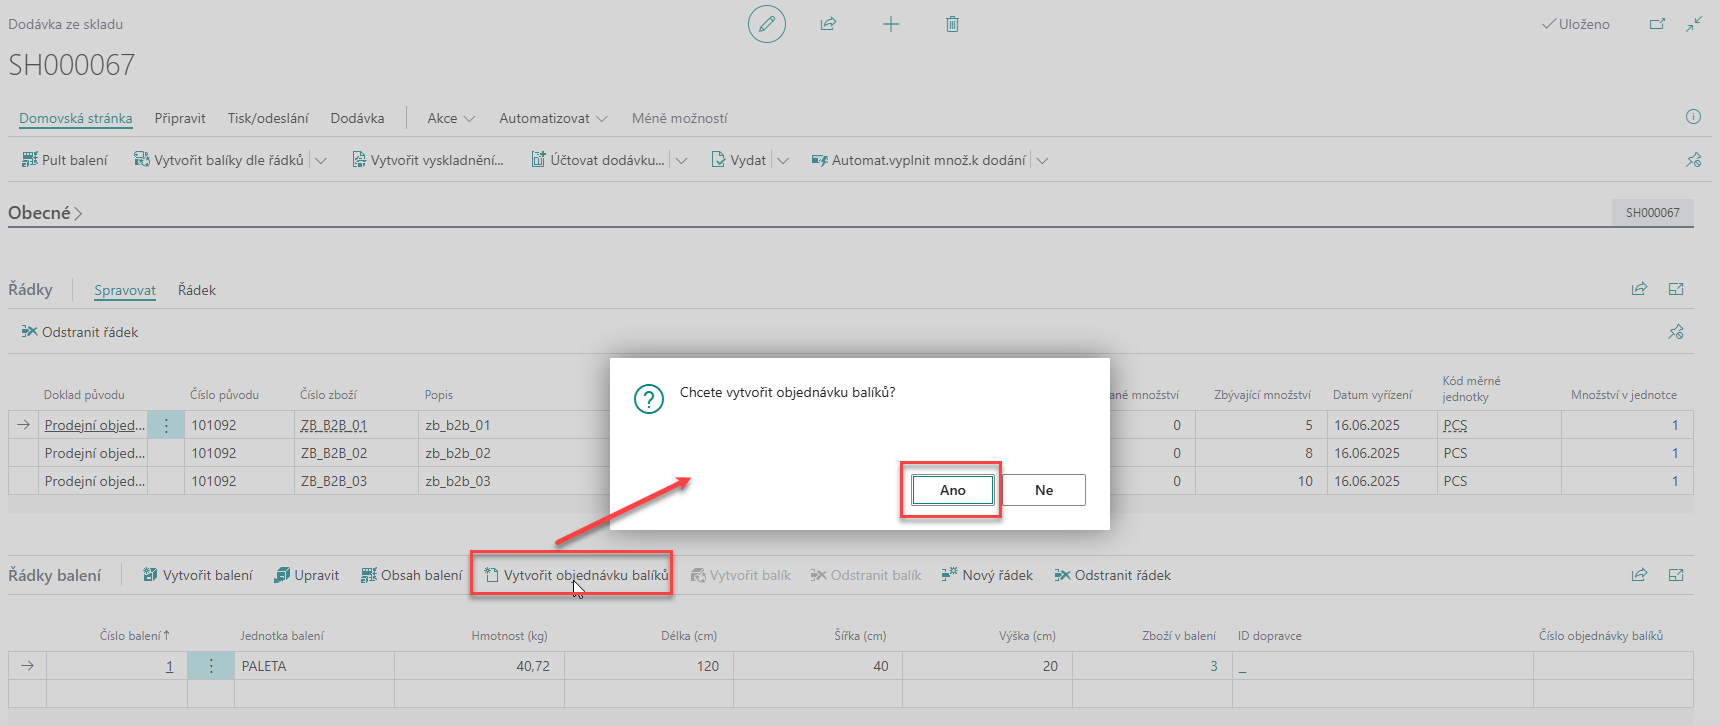
Task: Click the info icon on right
Action: (x=1693, y=117)
